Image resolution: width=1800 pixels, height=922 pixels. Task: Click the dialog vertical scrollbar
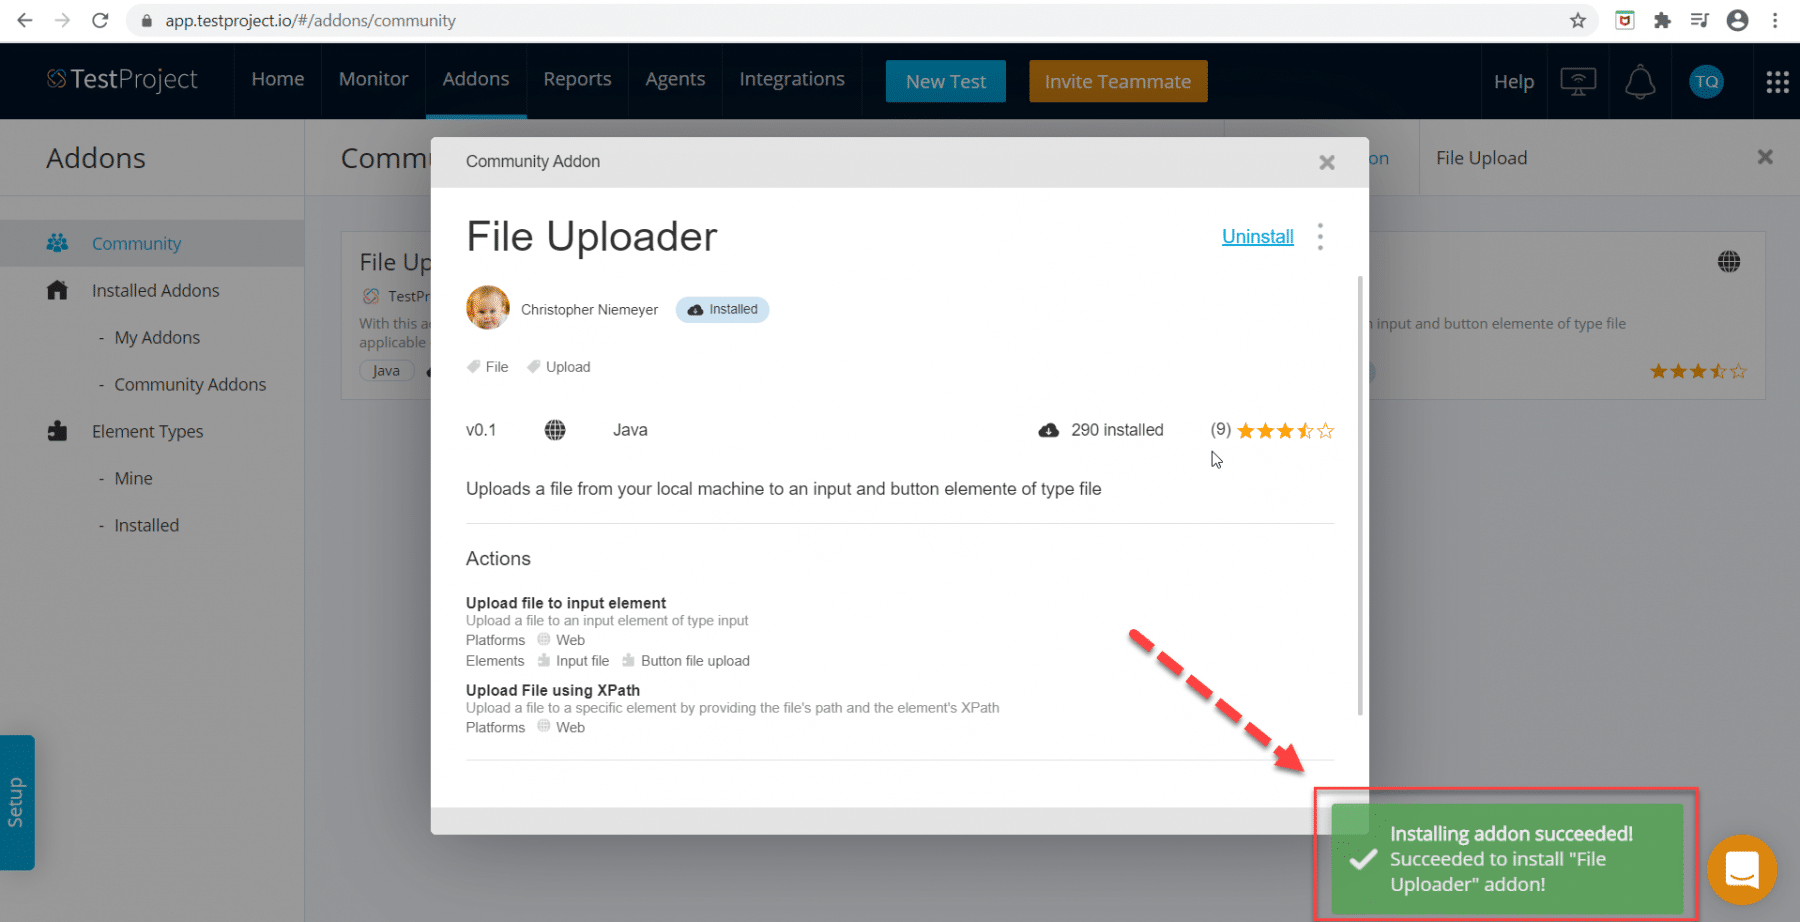[1360, 495]
